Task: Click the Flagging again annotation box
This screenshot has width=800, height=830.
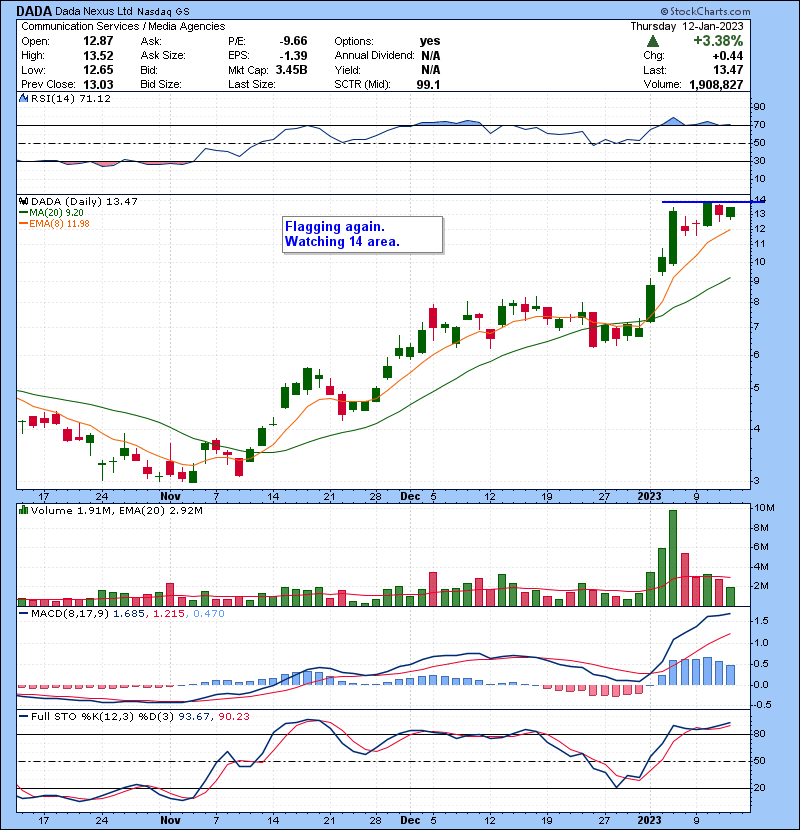Action: [x=363, y=234]
